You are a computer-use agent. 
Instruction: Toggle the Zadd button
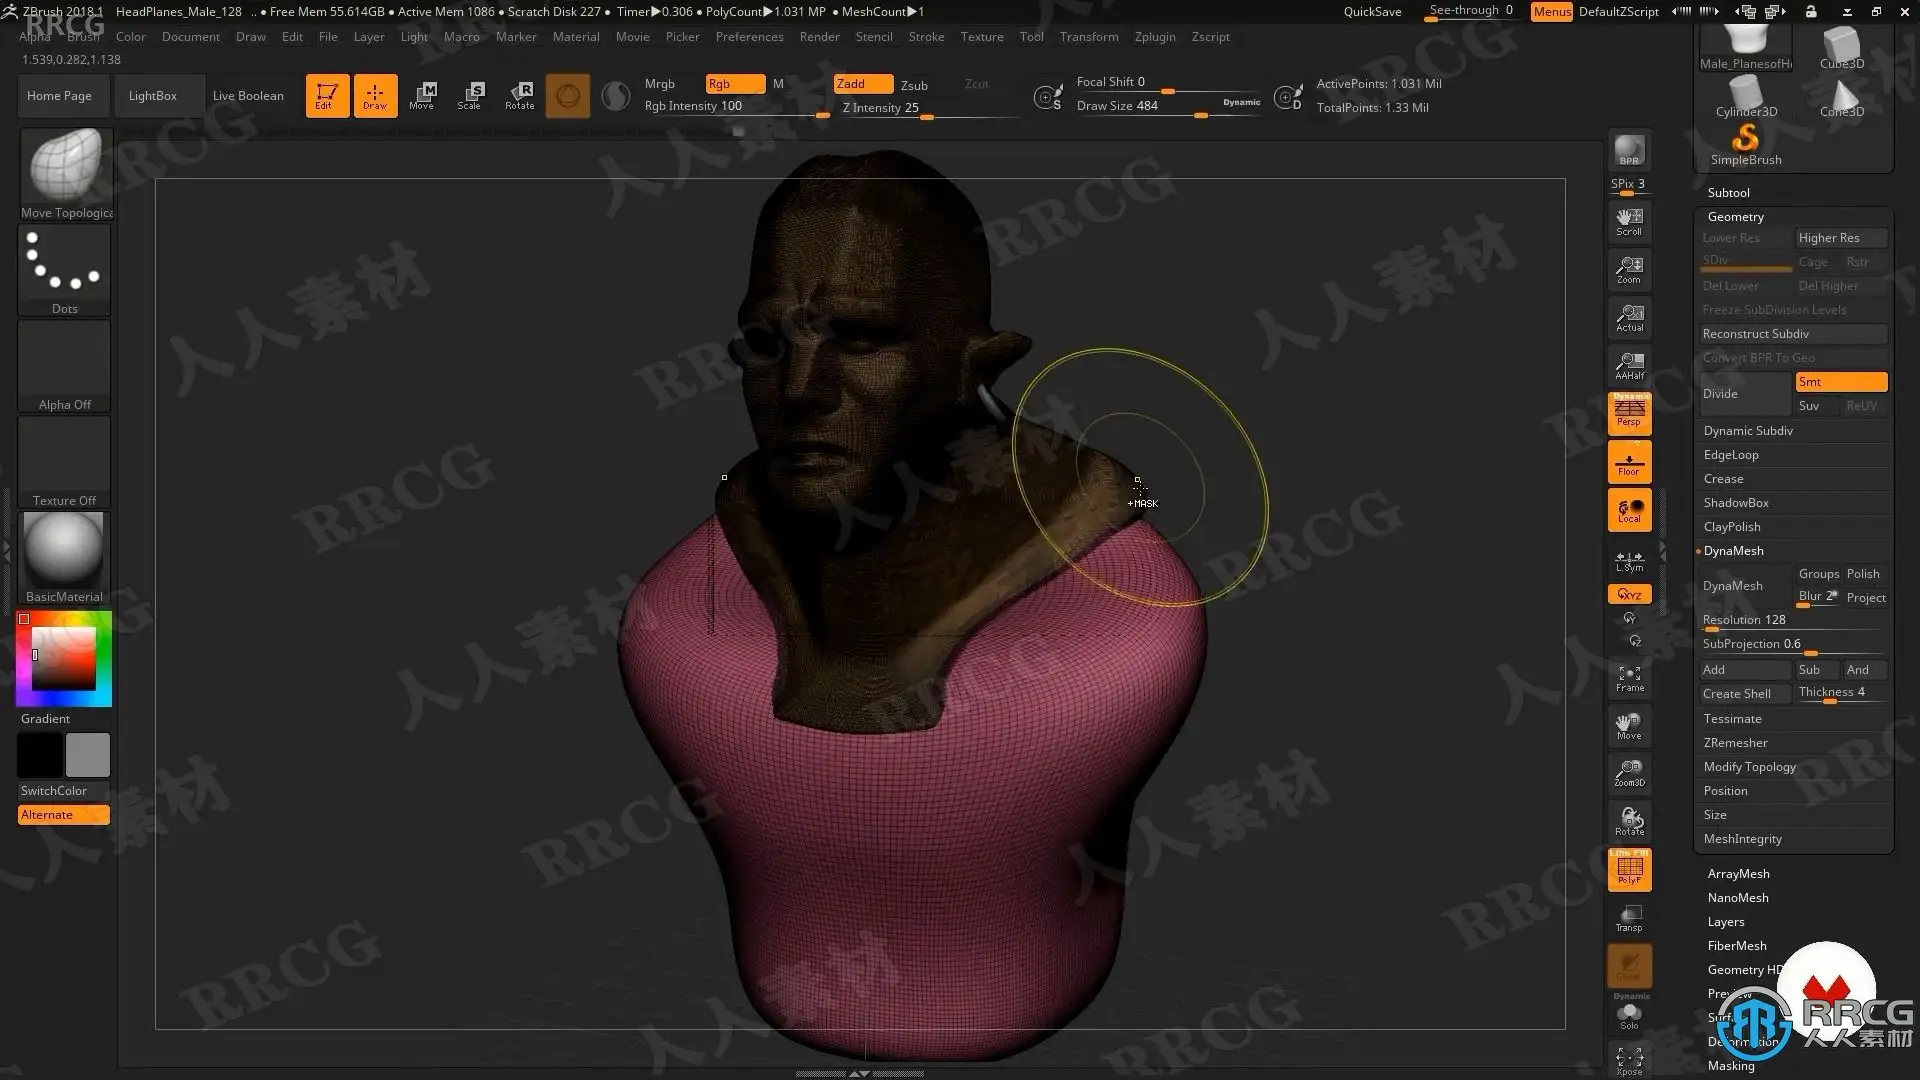tap(863, 84)
